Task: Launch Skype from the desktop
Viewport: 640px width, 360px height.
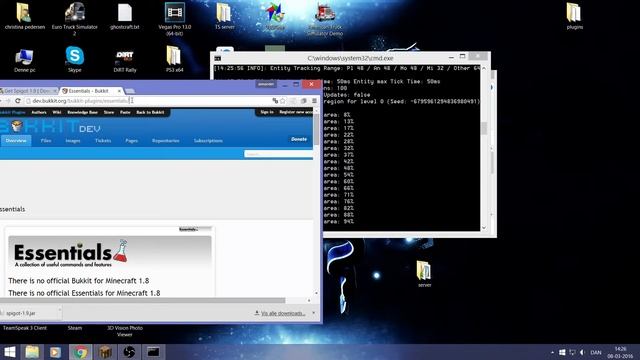Action: (x=75, y=60)
